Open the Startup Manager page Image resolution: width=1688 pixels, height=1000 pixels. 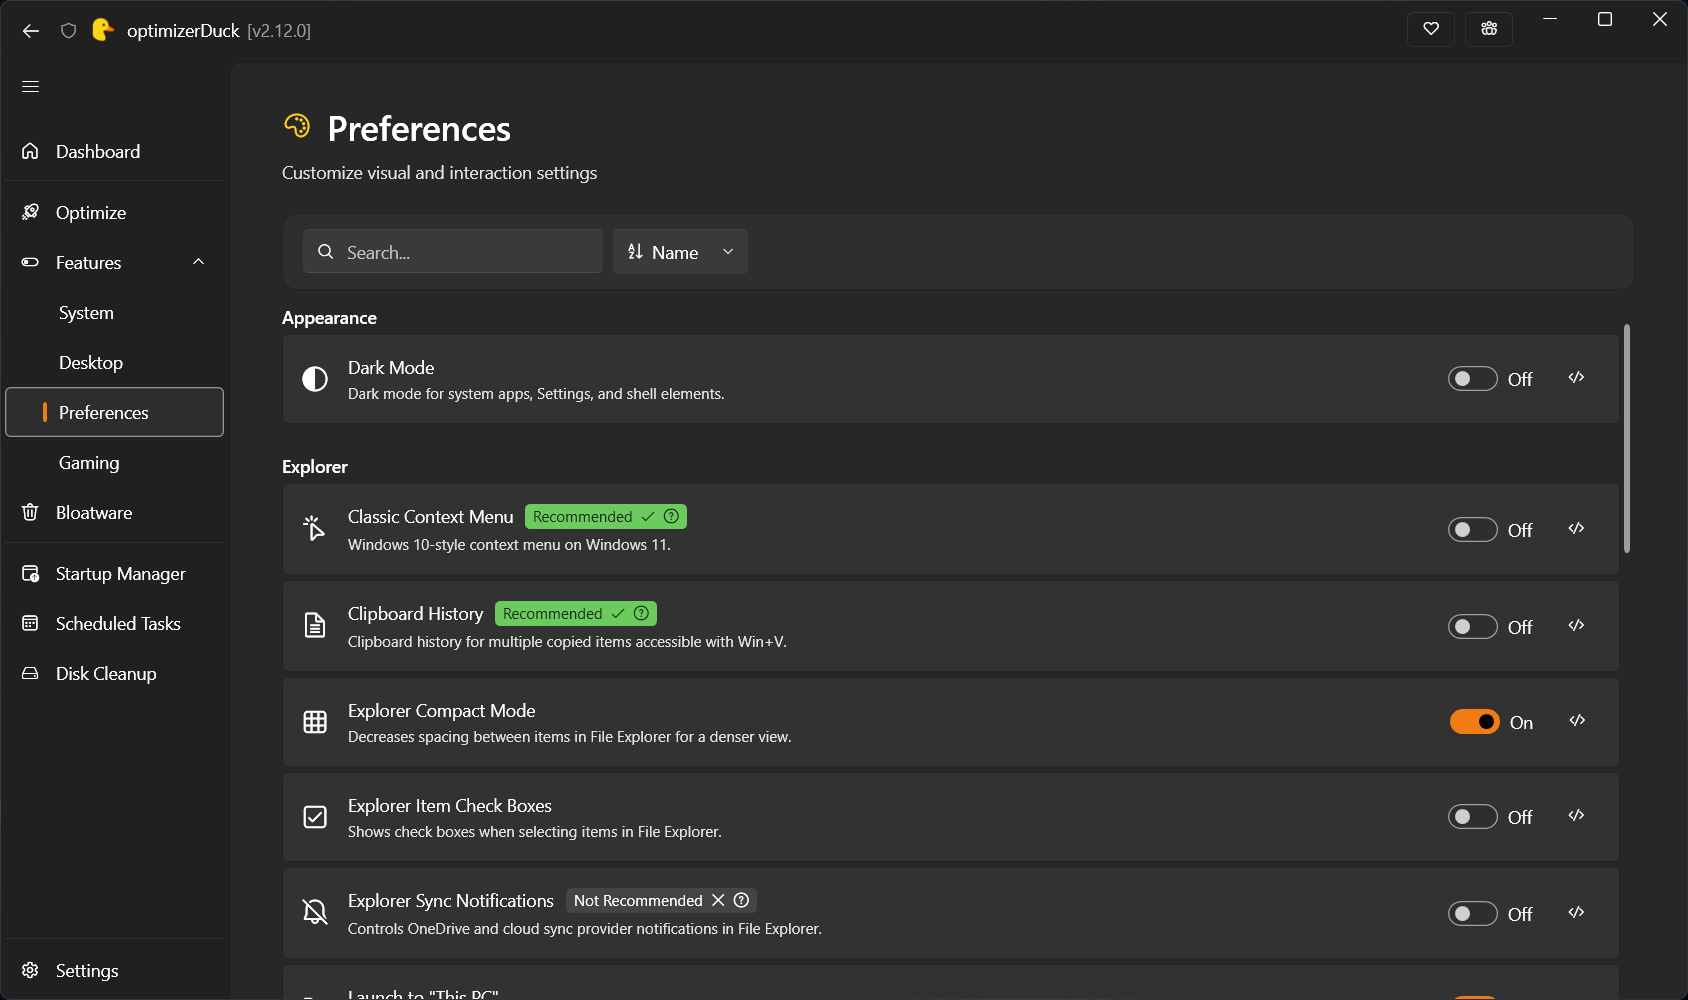114,574
